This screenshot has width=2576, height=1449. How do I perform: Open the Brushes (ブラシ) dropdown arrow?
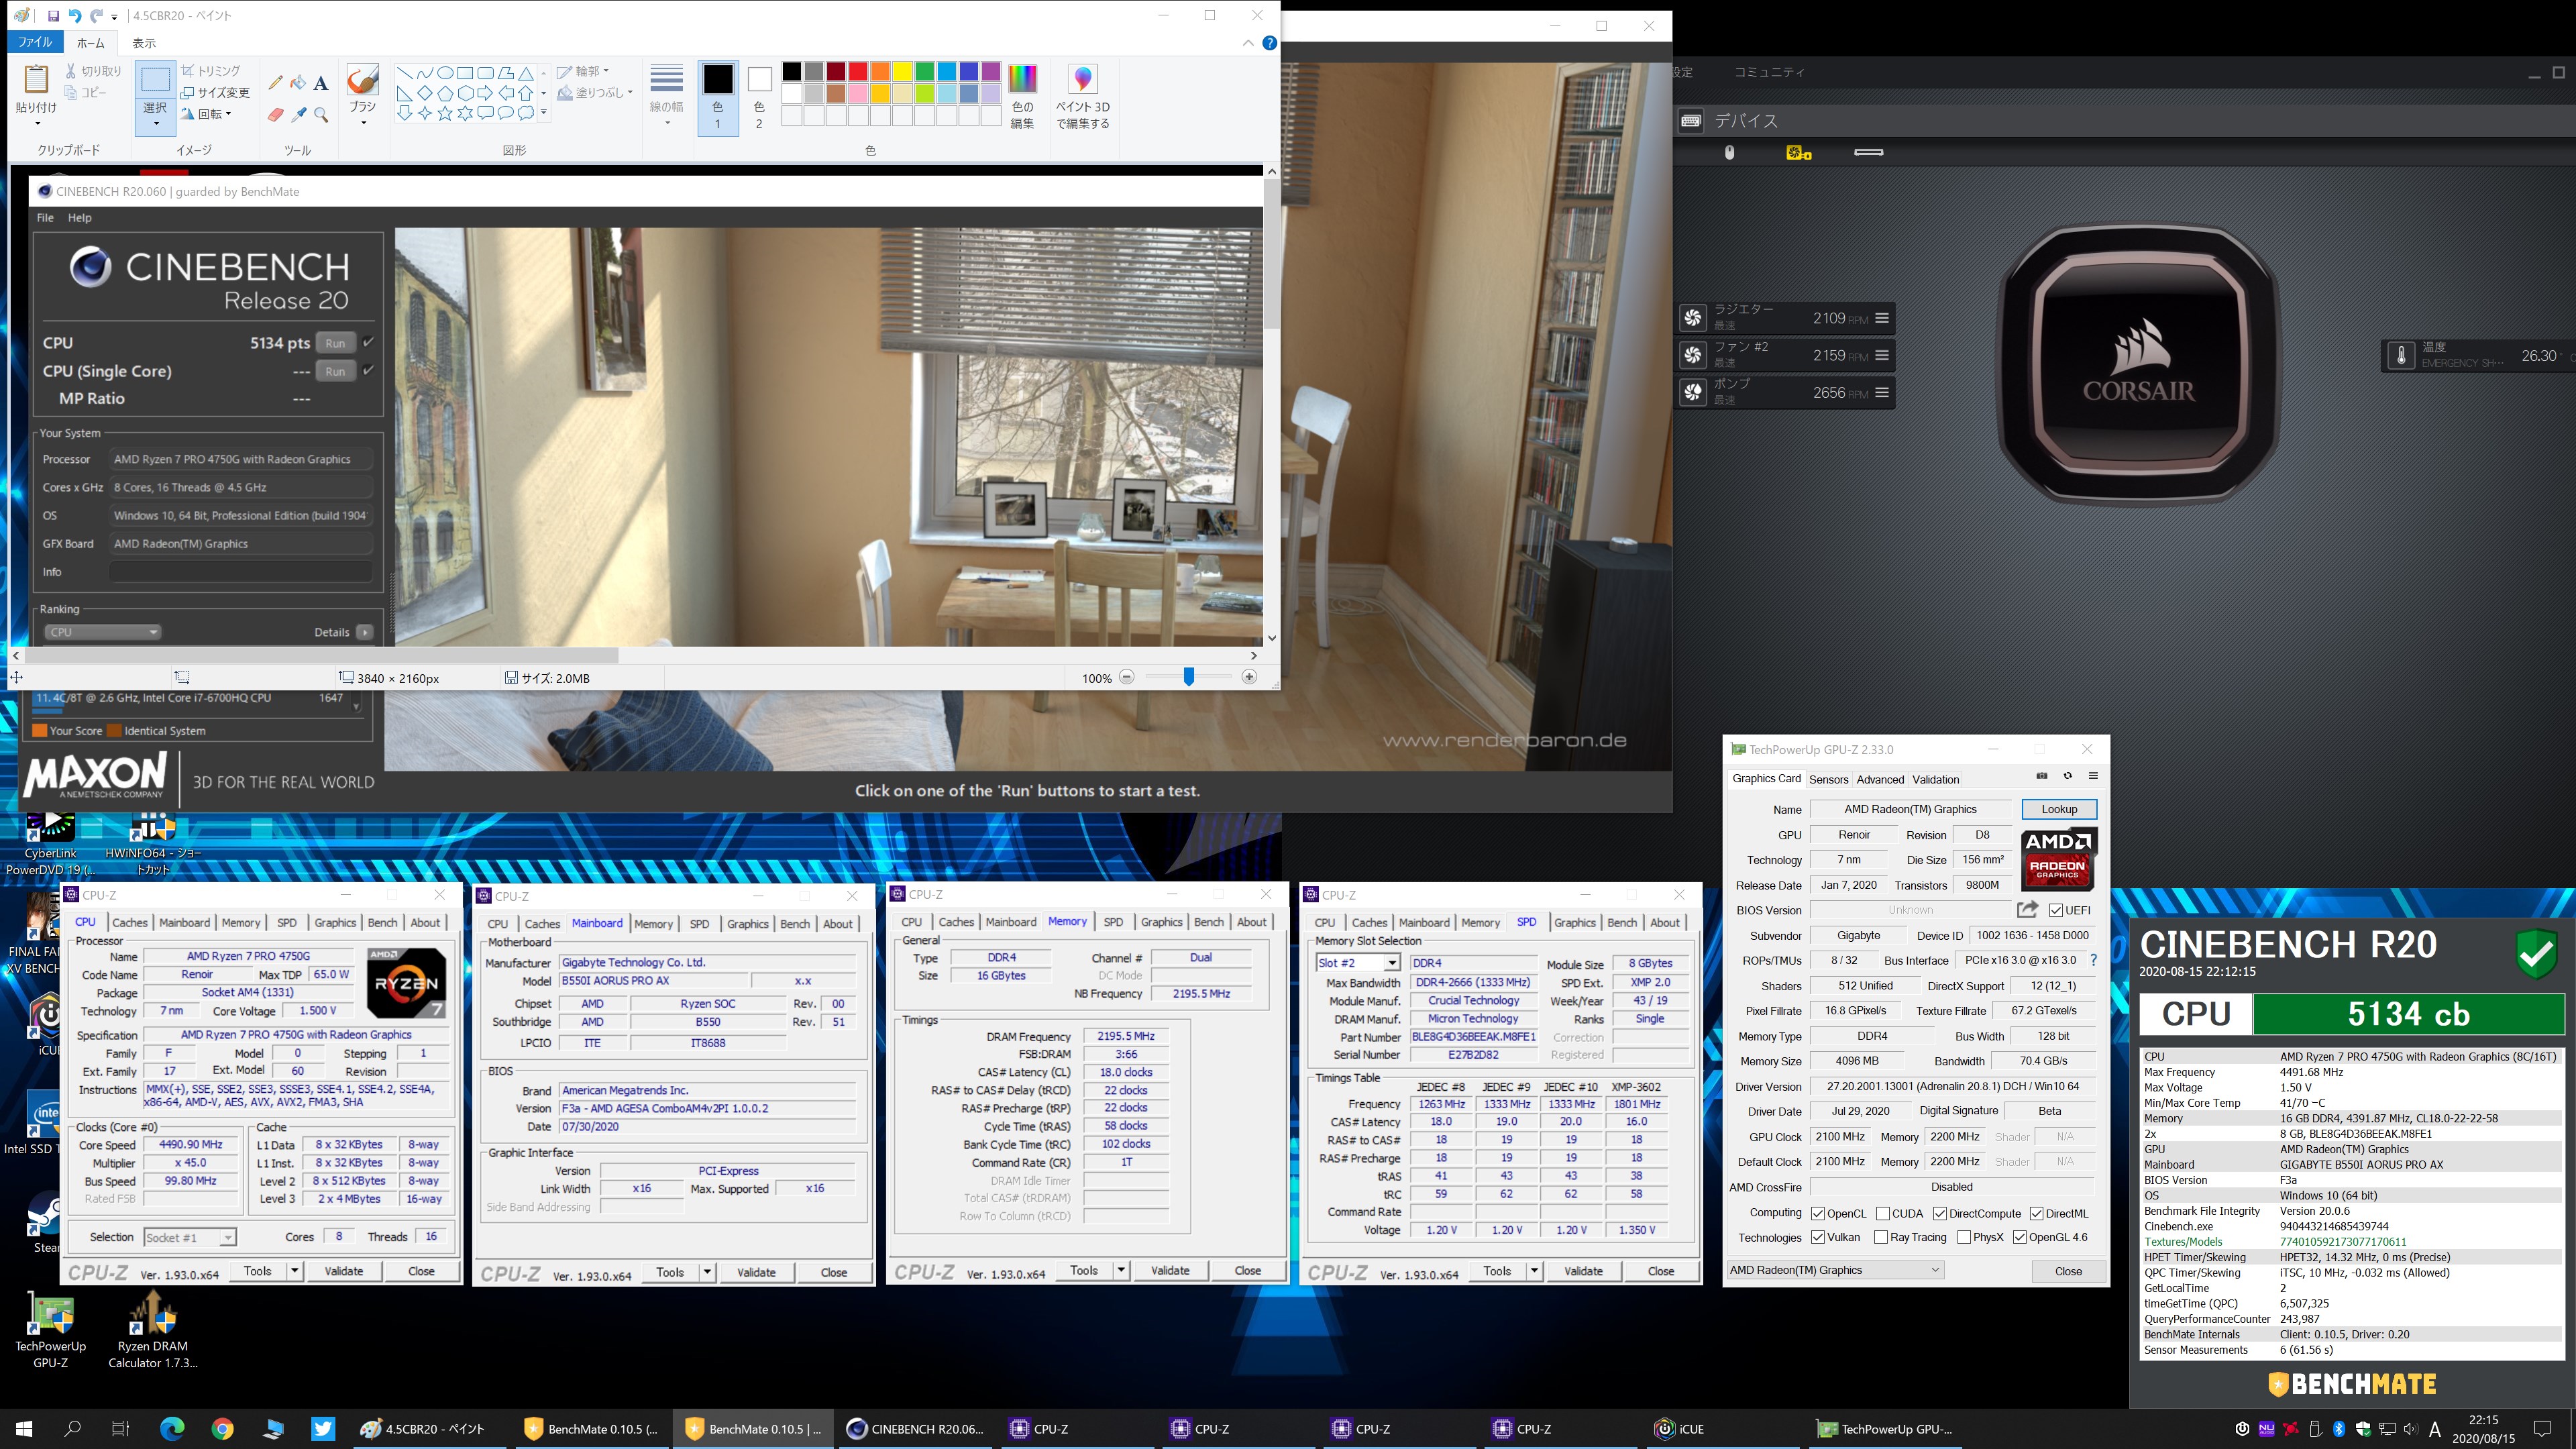(363, 123)
